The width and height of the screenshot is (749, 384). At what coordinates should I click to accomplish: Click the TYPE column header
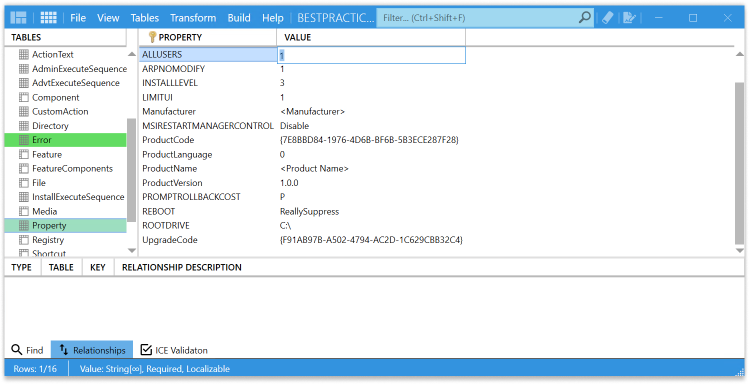[21, 267]
